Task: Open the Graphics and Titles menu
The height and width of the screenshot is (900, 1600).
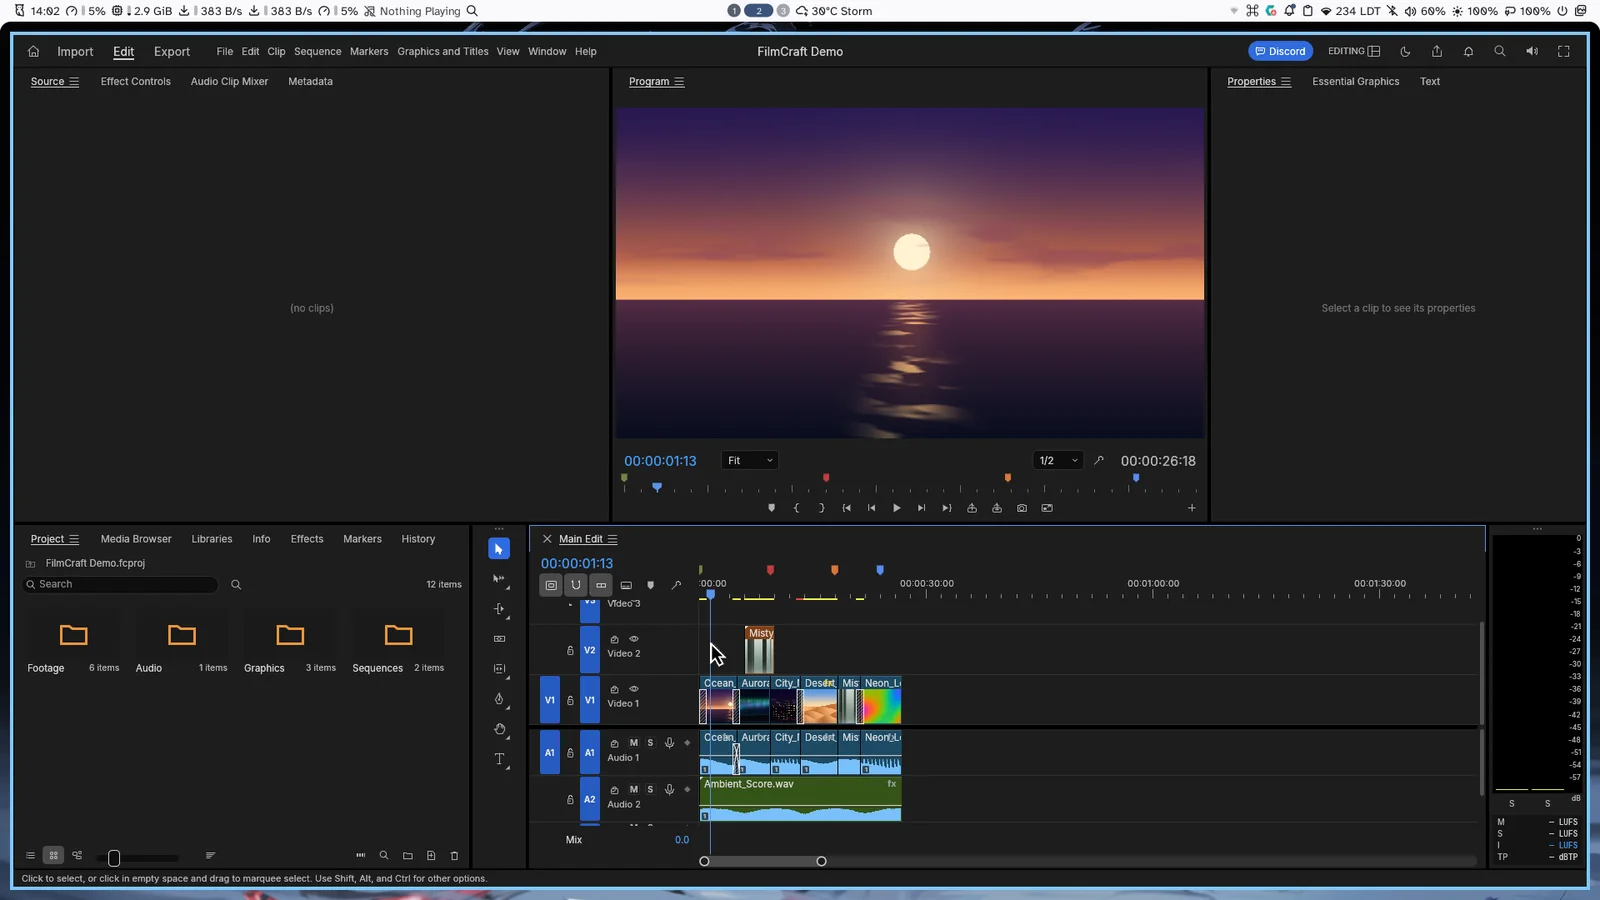Action: (443, 51)
